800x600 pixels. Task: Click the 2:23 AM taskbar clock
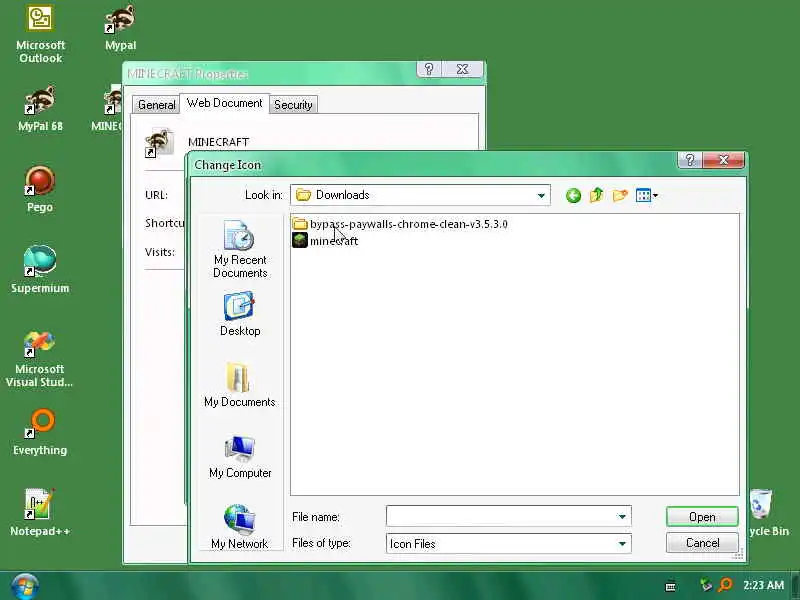763,585
